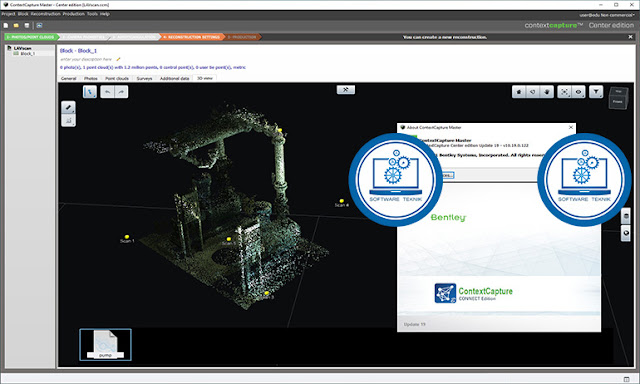The height and width of the screenshot is (384, 640).
Task: Activate the measurement ruler tool
Action: pos(69,107)
